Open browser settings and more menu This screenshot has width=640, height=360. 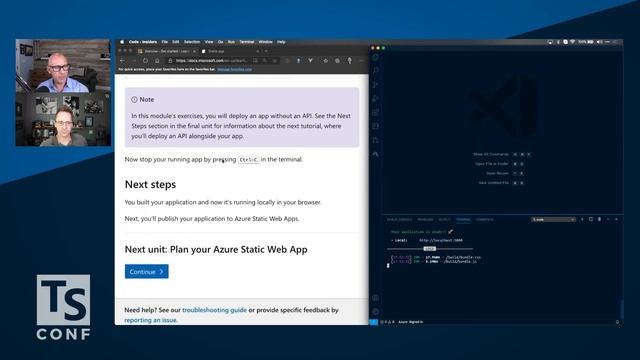coord(361,61)
